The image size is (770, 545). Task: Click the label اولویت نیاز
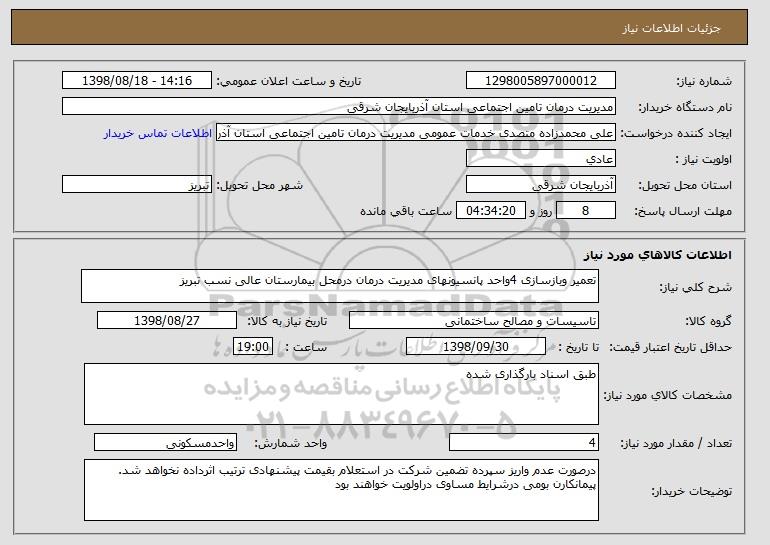point(704,160)
